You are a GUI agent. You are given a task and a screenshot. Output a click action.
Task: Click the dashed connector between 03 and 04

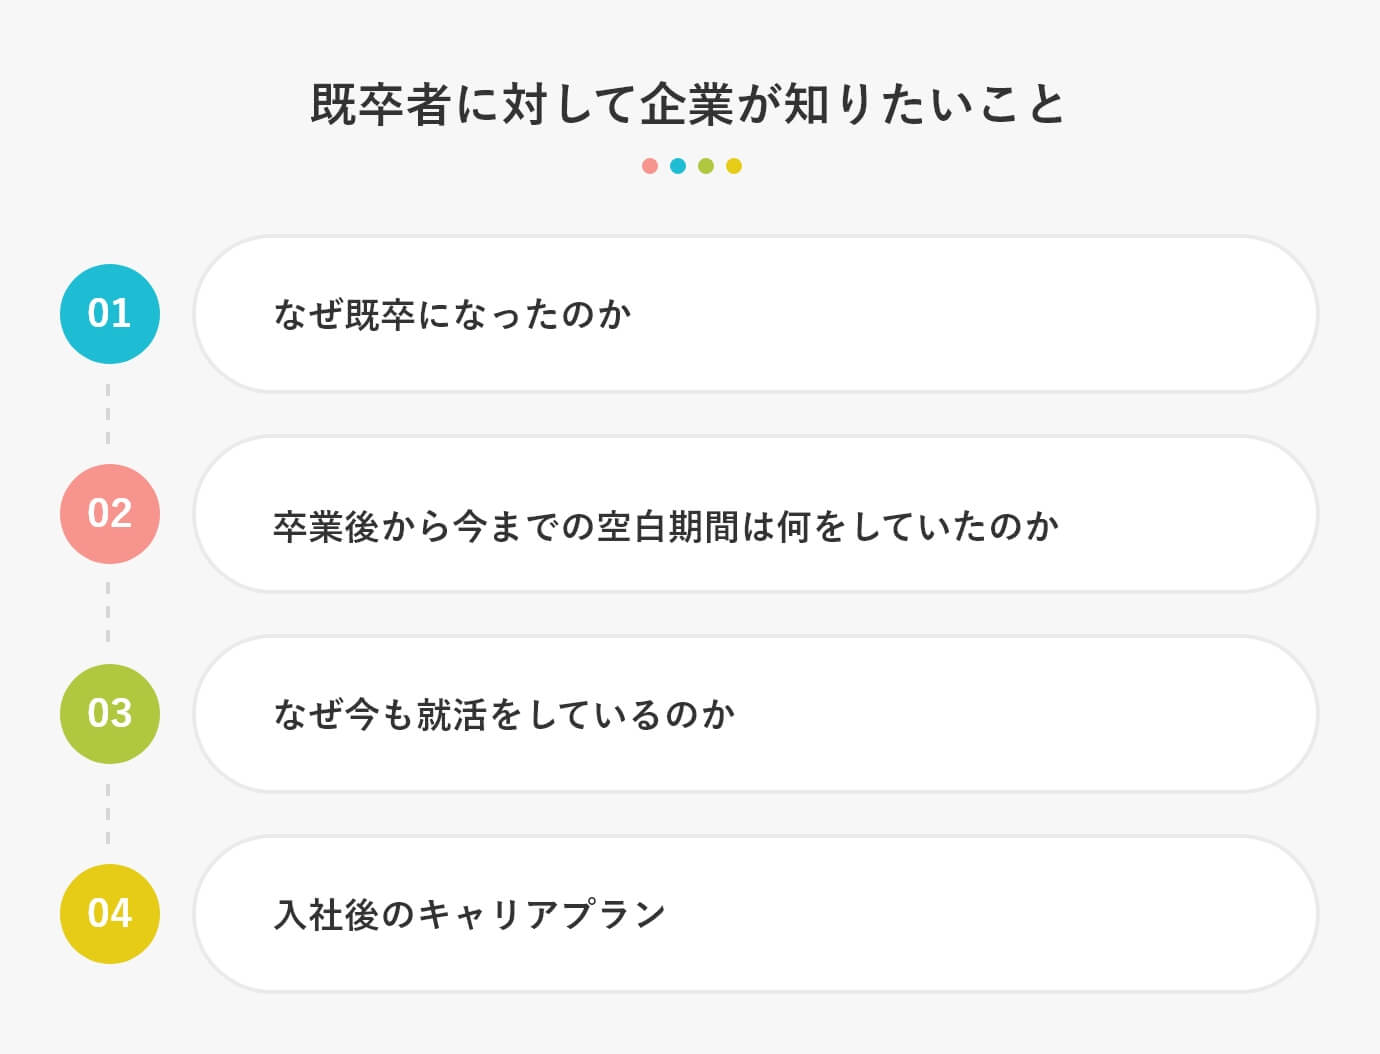click(108, 814)
